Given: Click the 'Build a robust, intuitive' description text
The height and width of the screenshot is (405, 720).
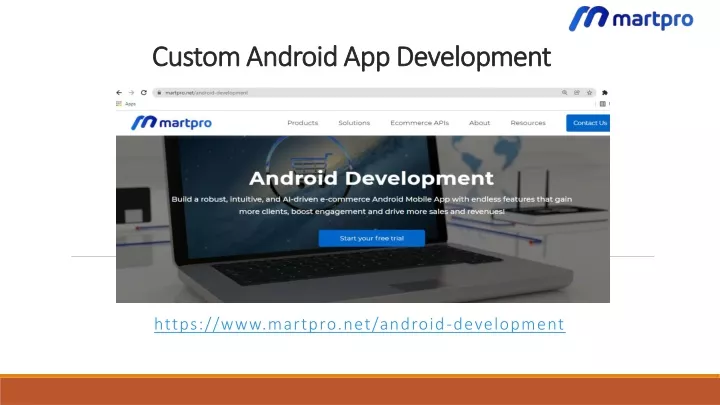Looking at the screenshot, I should [371, 205].
